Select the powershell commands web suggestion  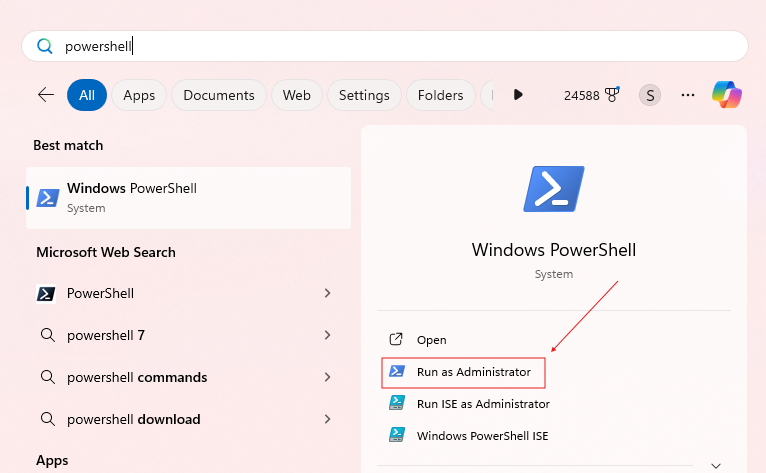[x=186, y=377]
